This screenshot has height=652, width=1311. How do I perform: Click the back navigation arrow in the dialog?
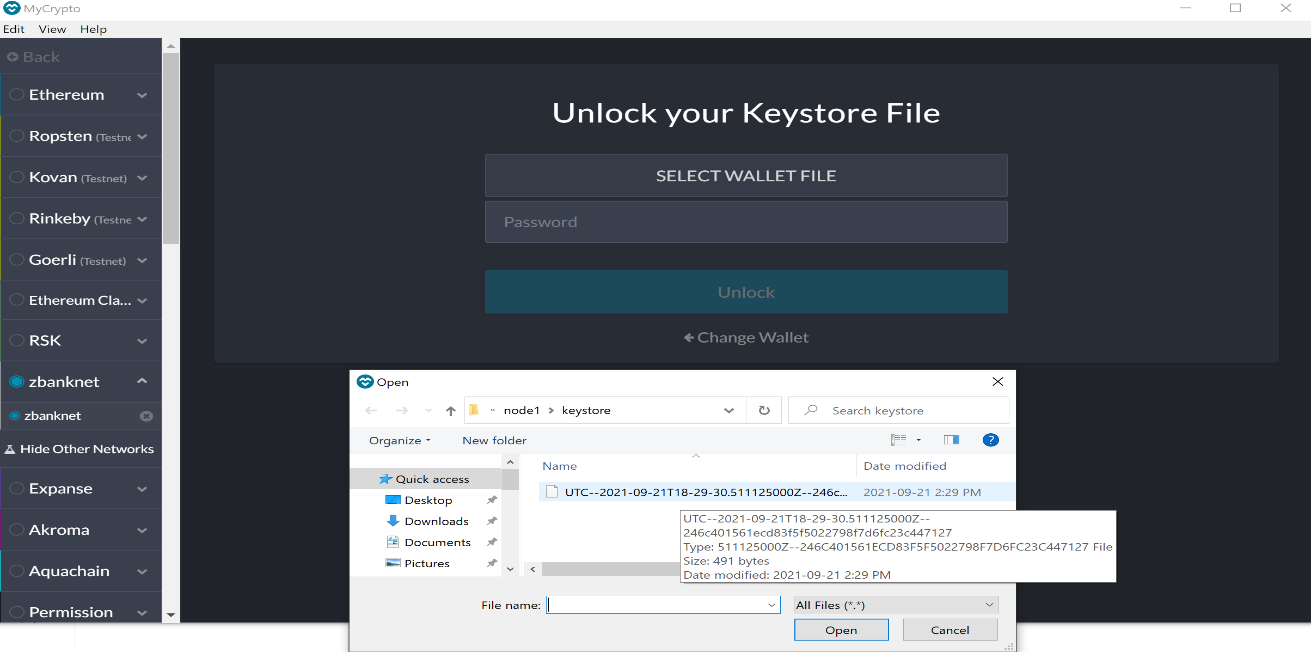coord(371,410)
